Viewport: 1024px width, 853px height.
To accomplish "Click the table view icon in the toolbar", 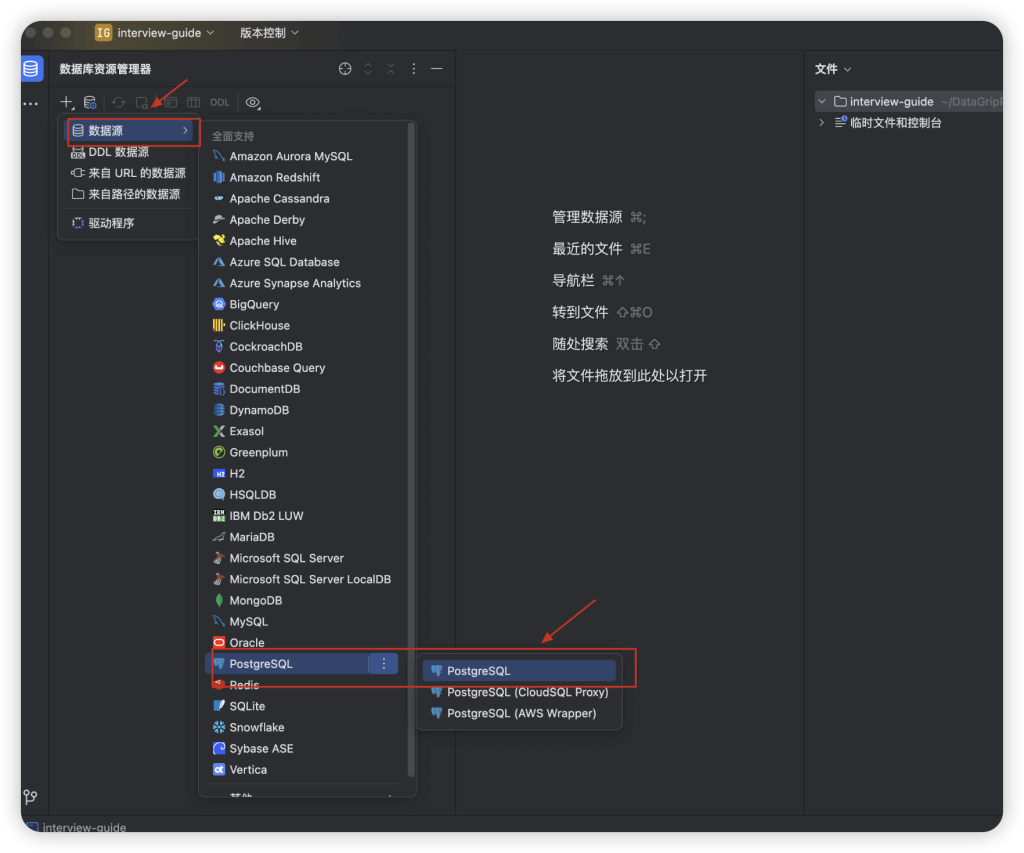I will [x=192, y=101].
